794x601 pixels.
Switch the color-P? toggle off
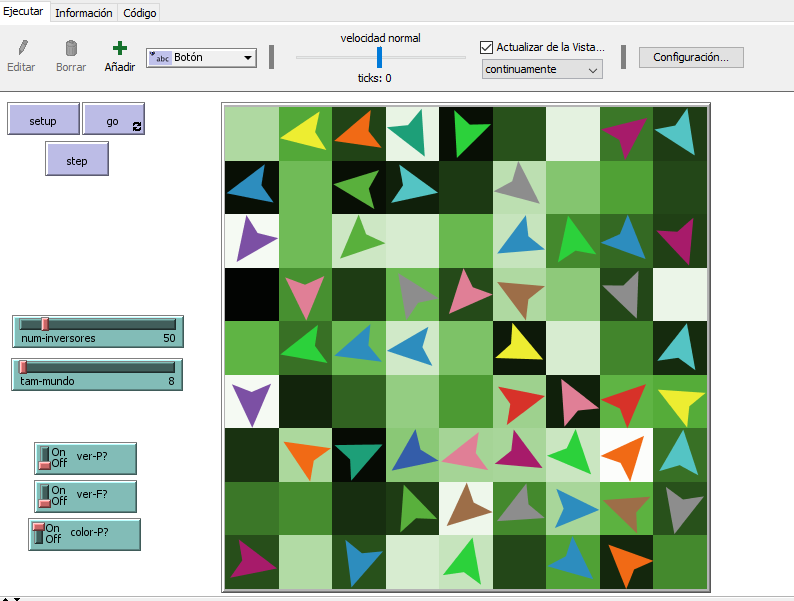point(39,534)
